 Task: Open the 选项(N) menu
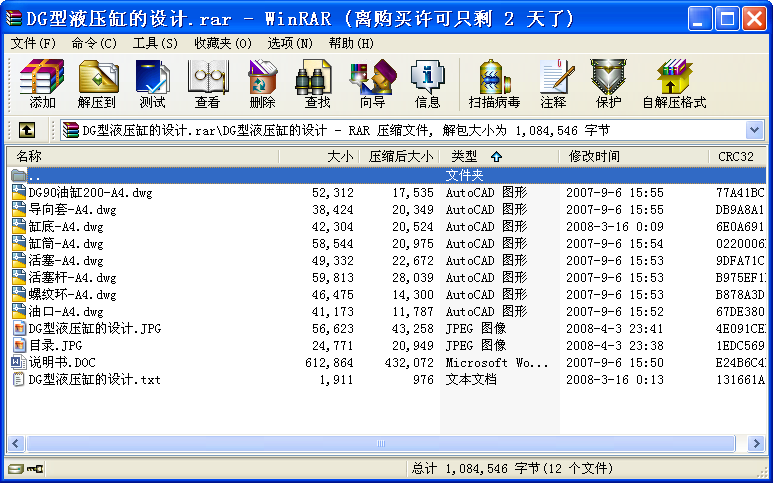click(289, 43)
